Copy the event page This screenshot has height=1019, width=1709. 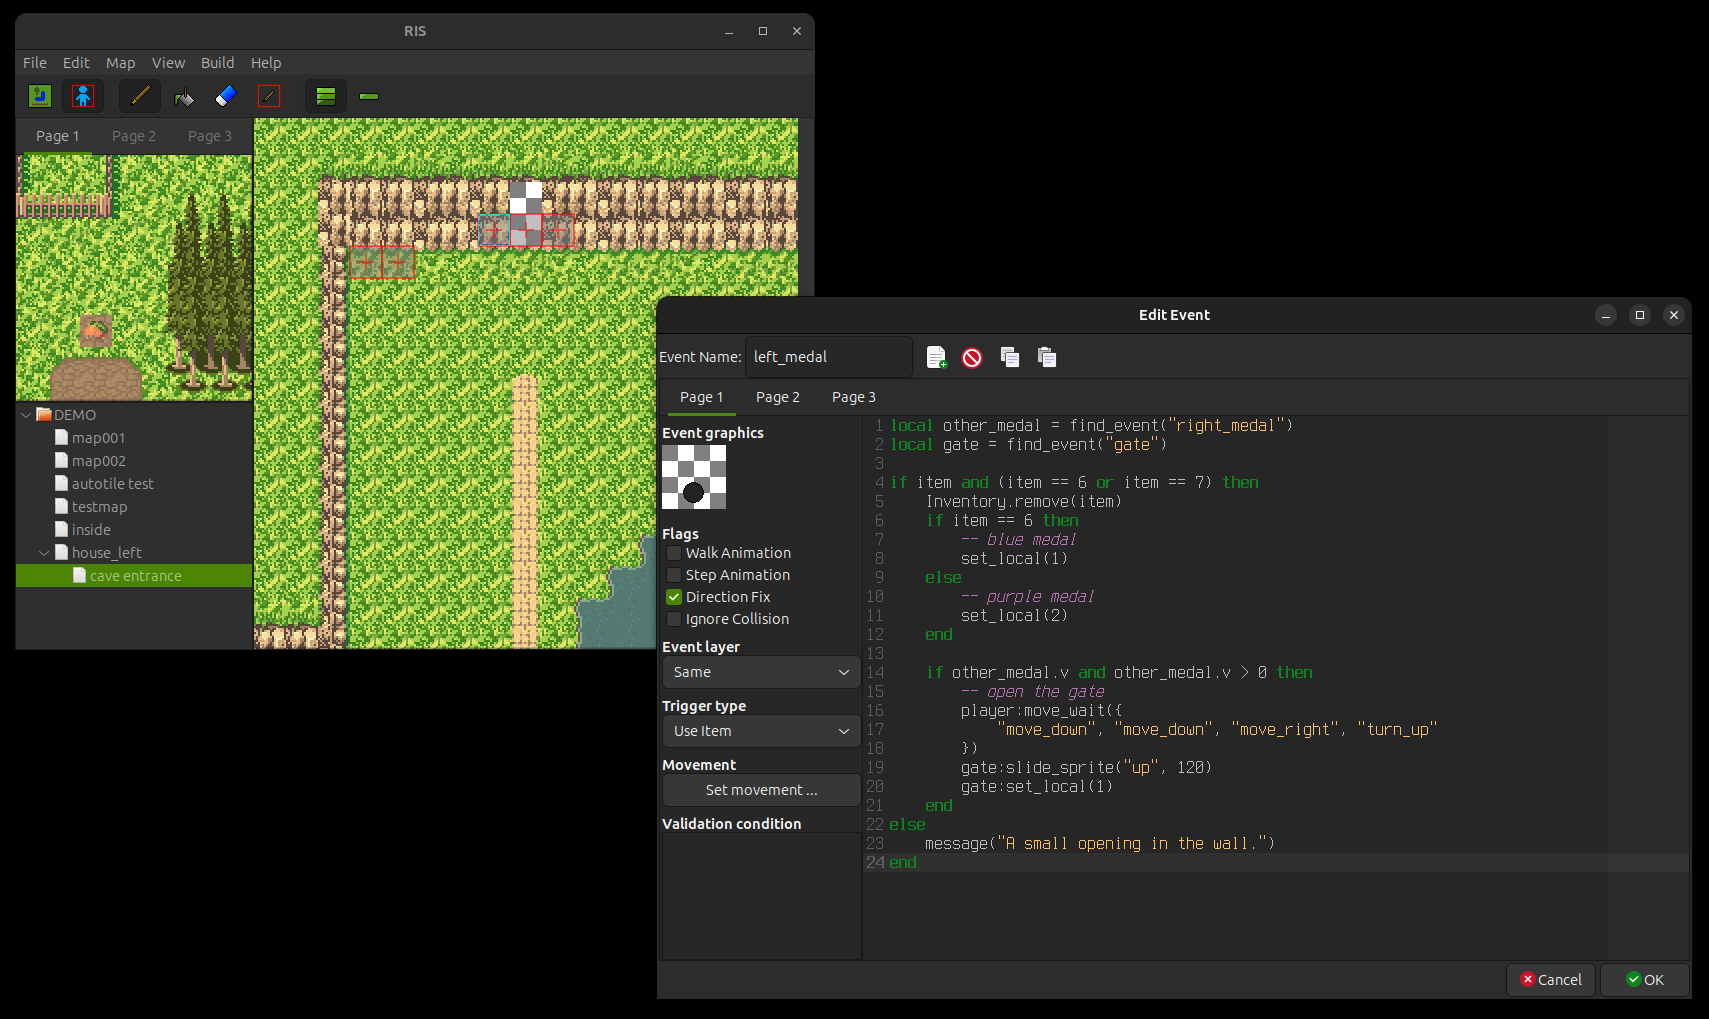point(1010,357)
